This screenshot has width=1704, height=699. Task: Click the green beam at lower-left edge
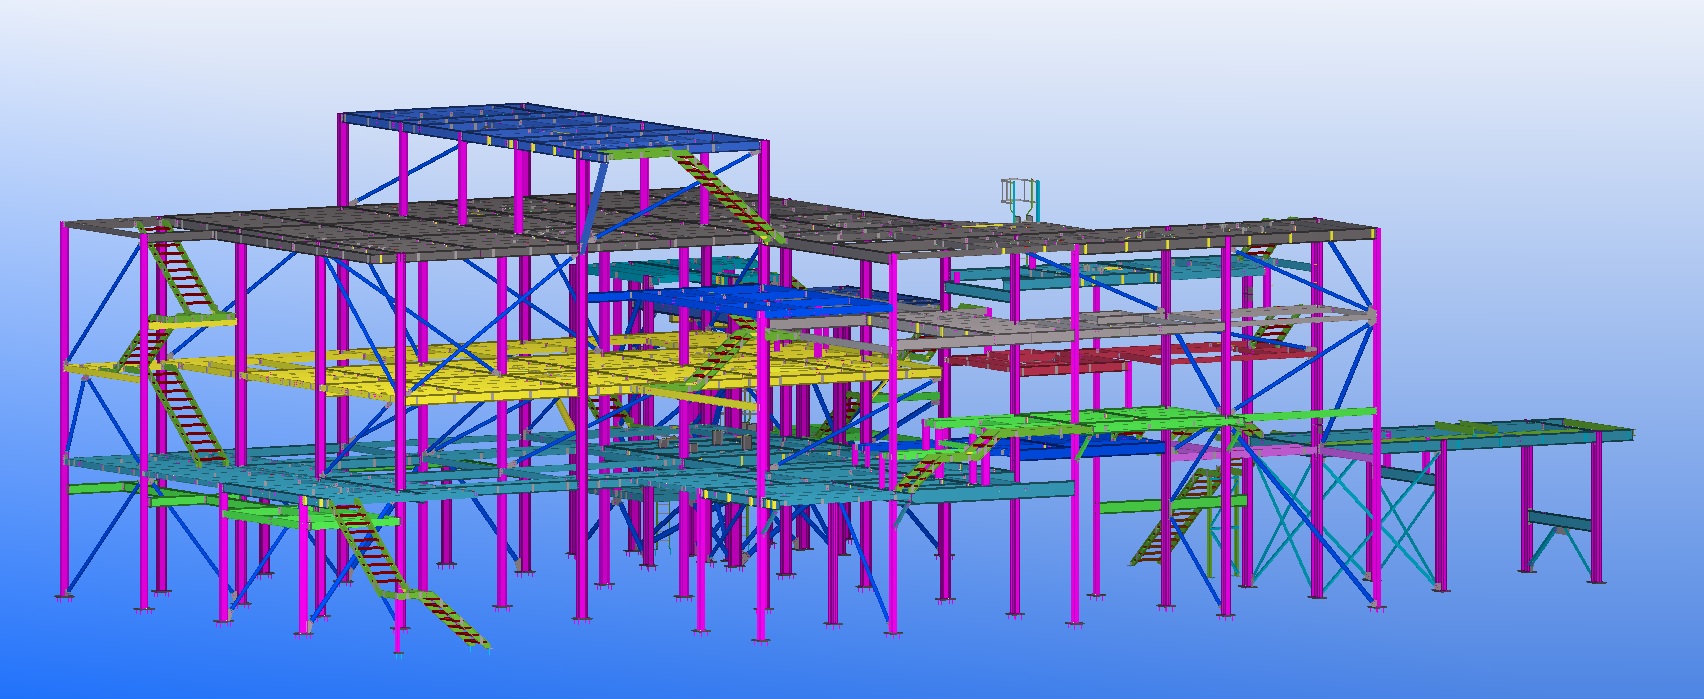pyautogui.click(x=100, y=488)
